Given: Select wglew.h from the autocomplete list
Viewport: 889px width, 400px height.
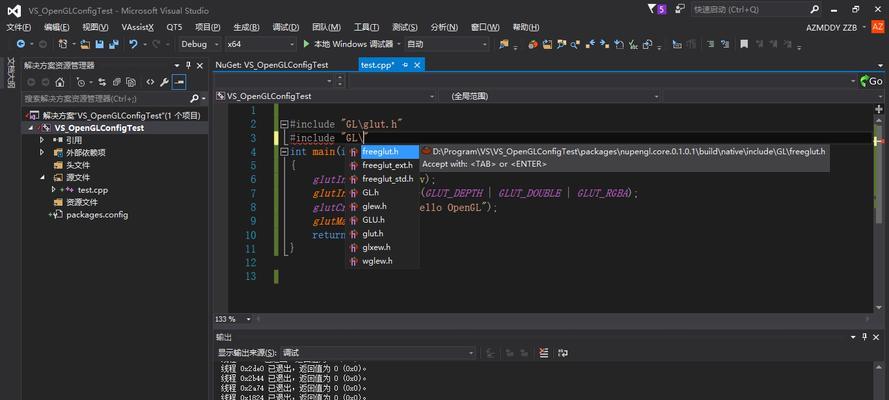Looking at the screenshot, I should click(377, 261).
